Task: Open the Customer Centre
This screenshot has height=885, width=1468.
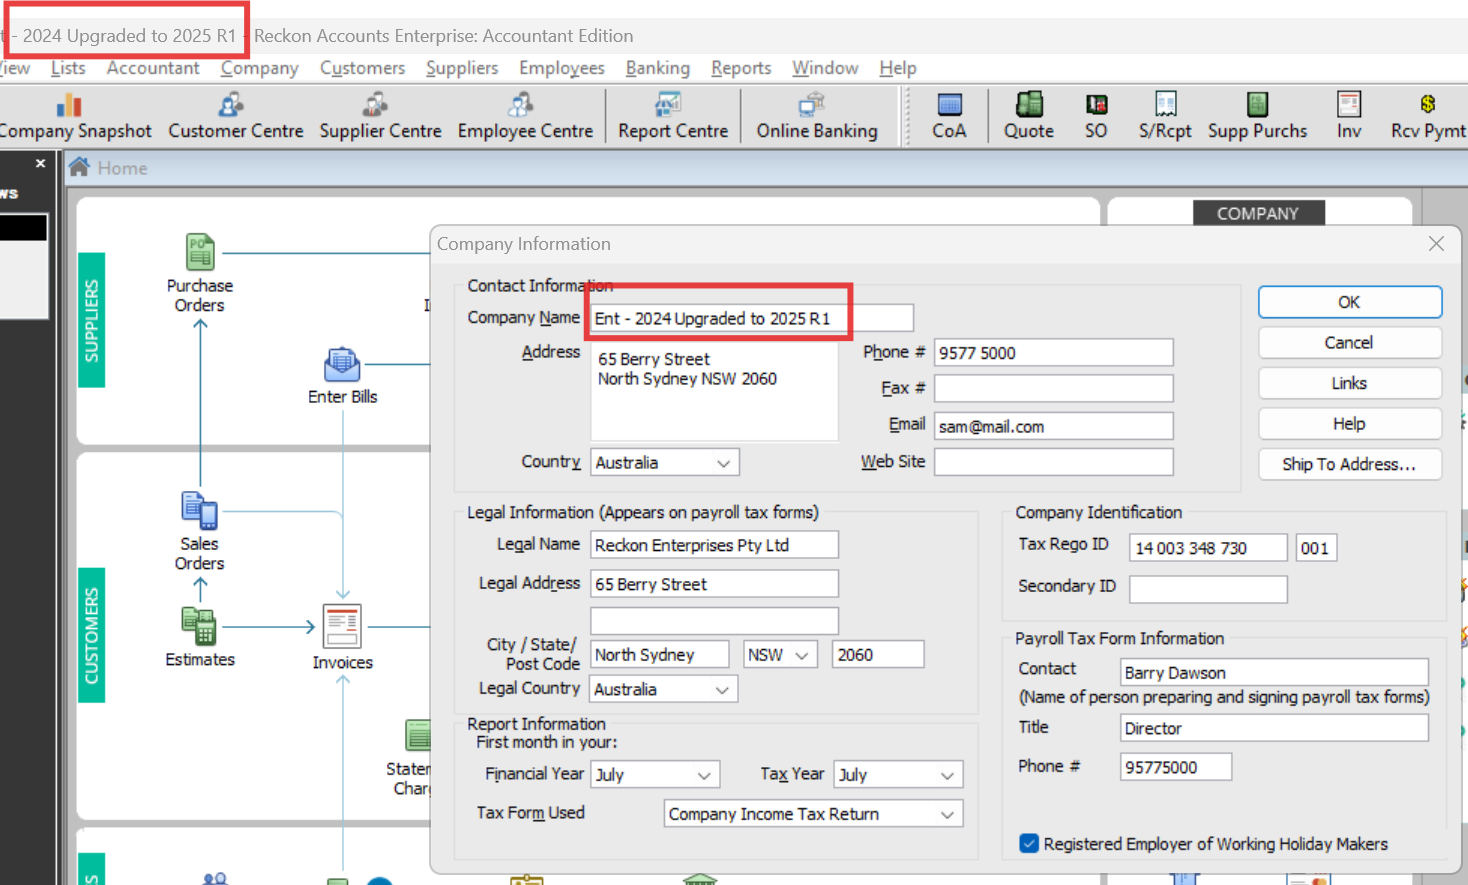Action: [x=235, y=117]
